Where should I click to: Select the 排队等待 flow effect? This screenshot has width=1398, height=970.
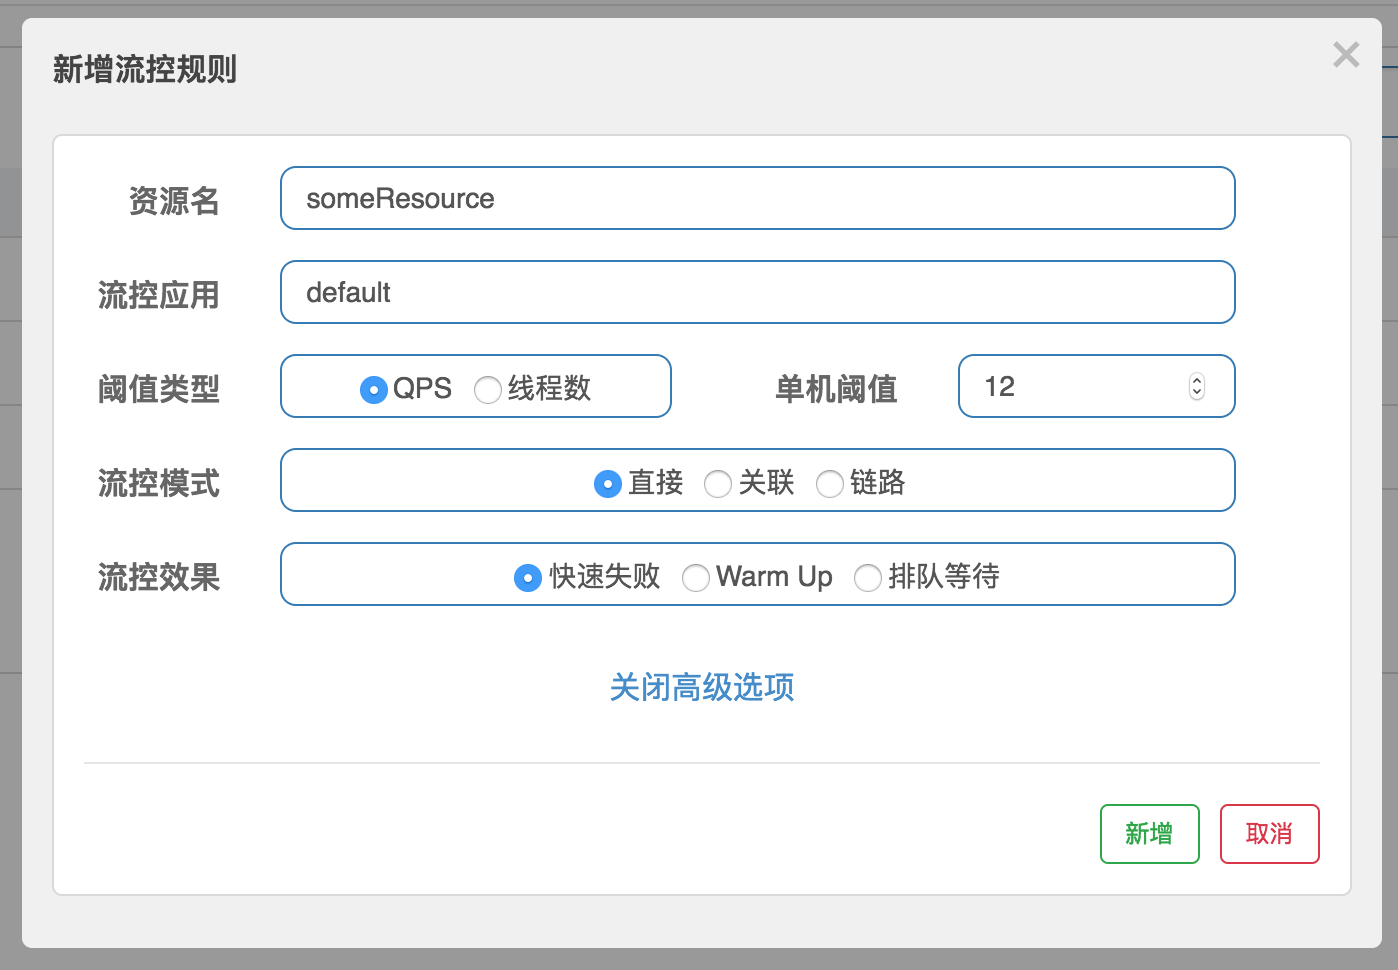point(868,577)
